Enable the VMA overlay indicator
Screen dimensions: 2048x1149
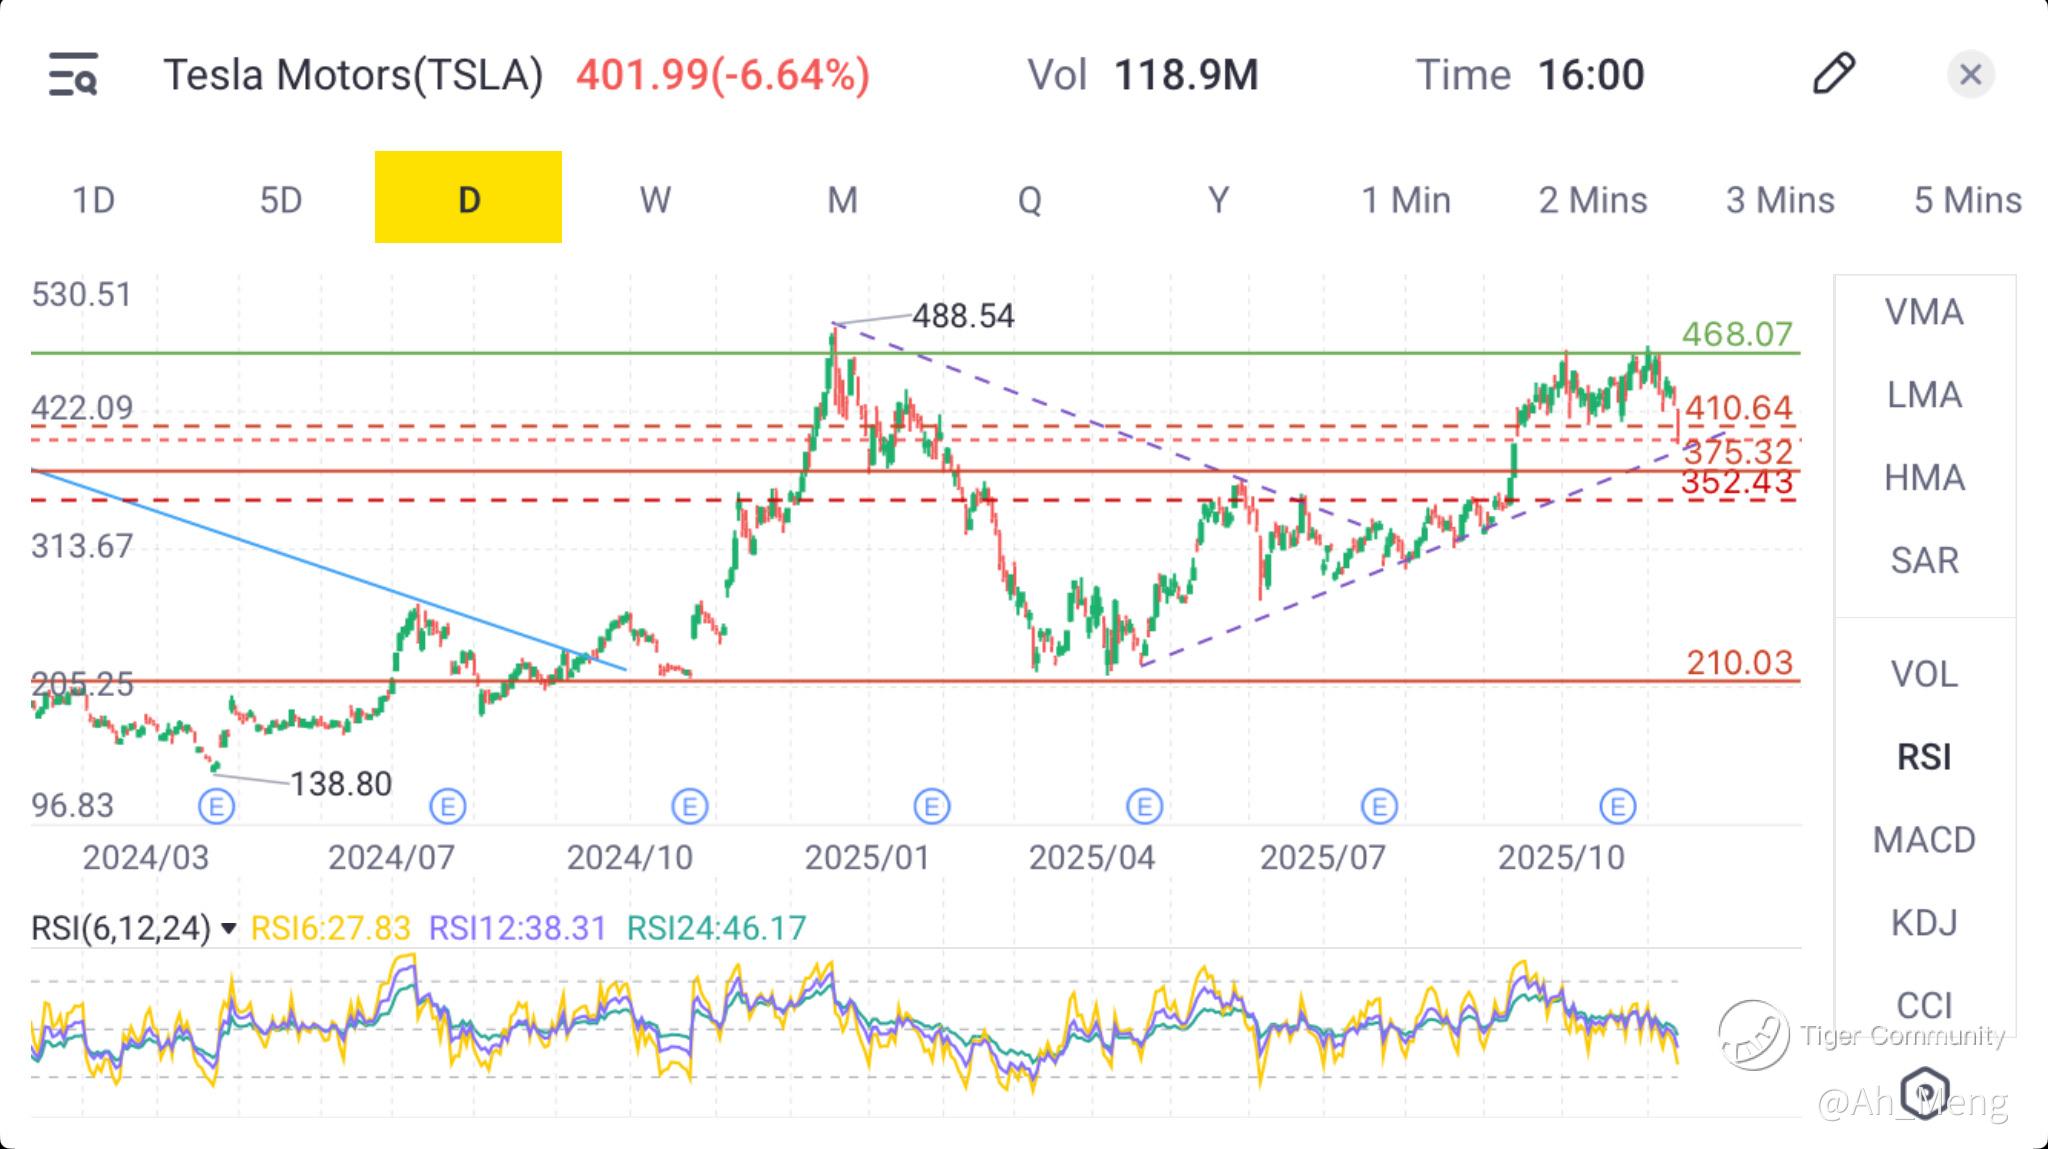coord(1924,313)
